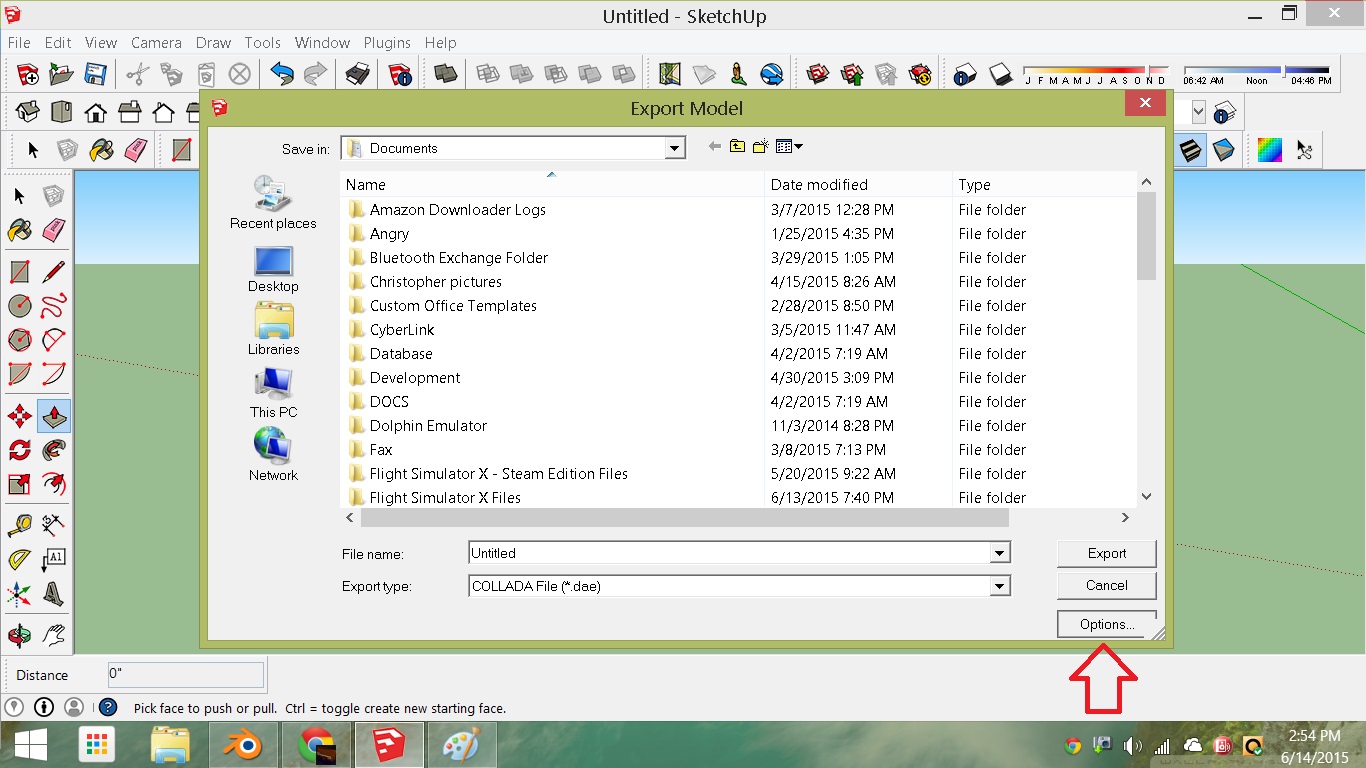Screen dimensions: 1366x768
Task: Select the Outer Shell solid tool
Action: pos(446,74)
